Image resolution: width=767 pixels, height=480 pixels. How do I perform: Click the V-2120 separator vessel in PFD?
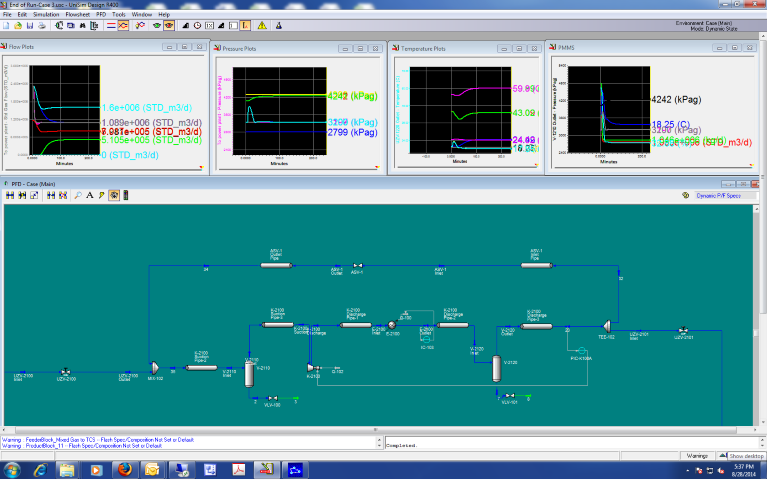pos(495,370)
